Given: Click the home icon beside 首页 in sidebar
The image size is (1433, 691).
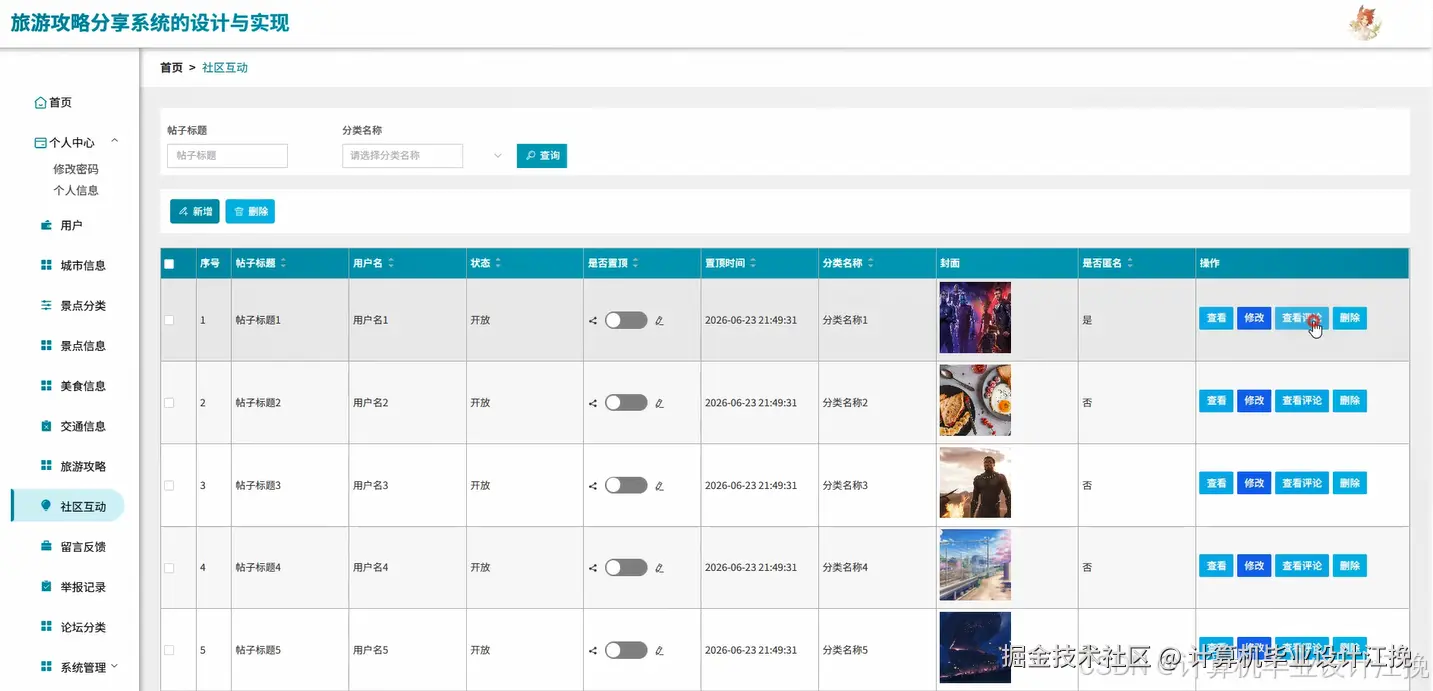Looking at the screenshot, I should point(40,102).
